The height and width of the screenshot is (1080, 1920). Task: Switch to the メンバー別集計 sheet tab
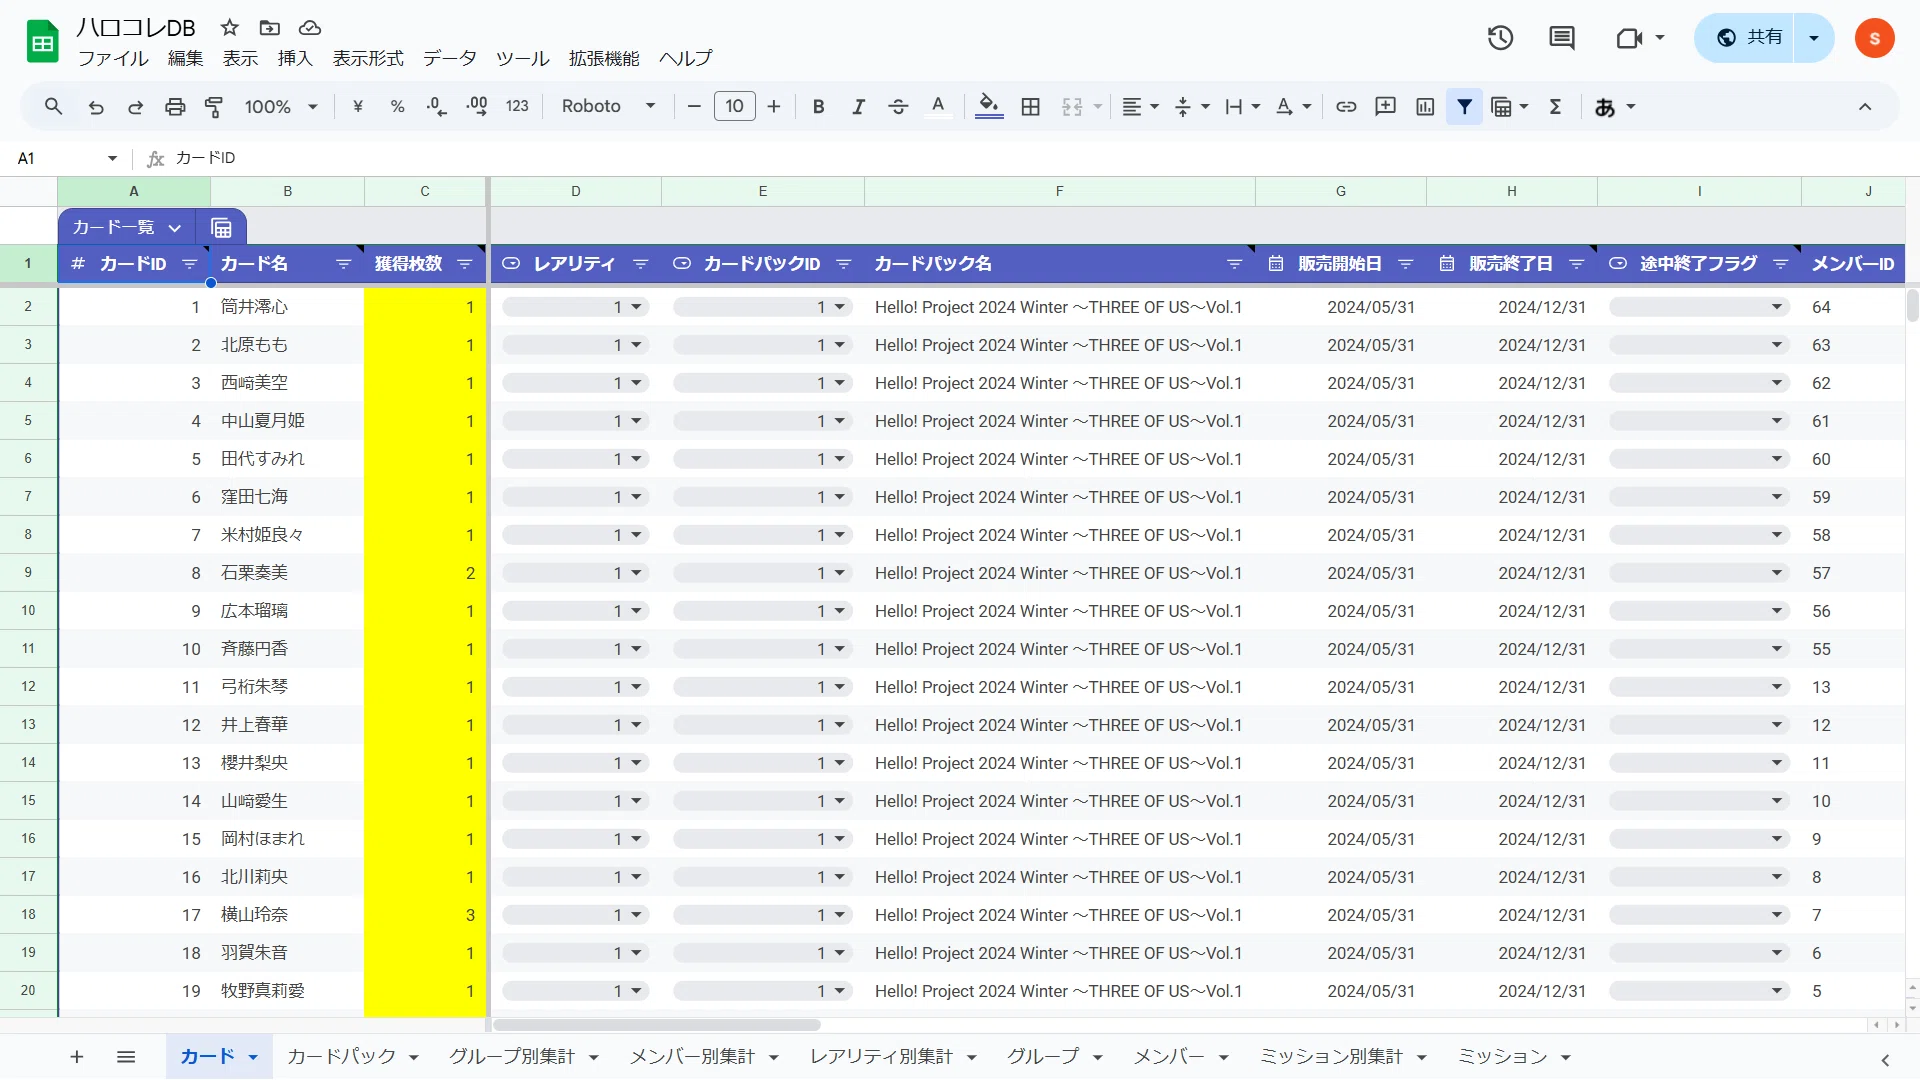coord(692,1056)
